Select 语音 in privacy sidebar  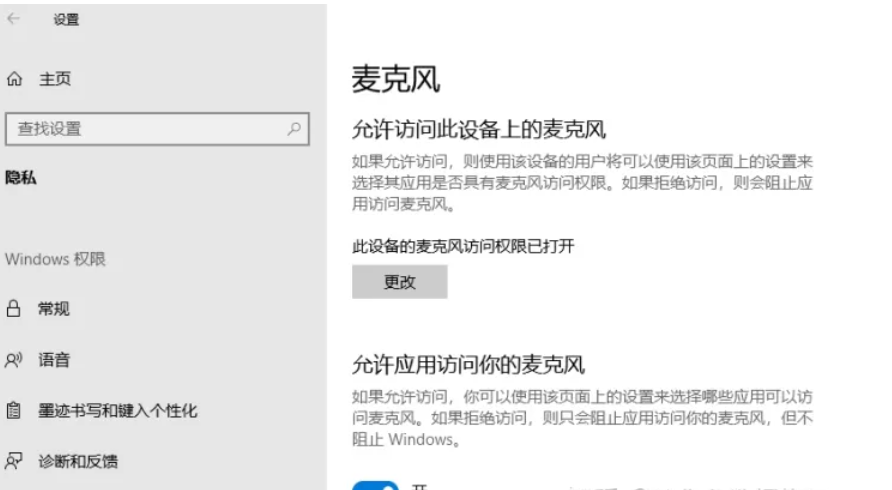coord(53,360)
